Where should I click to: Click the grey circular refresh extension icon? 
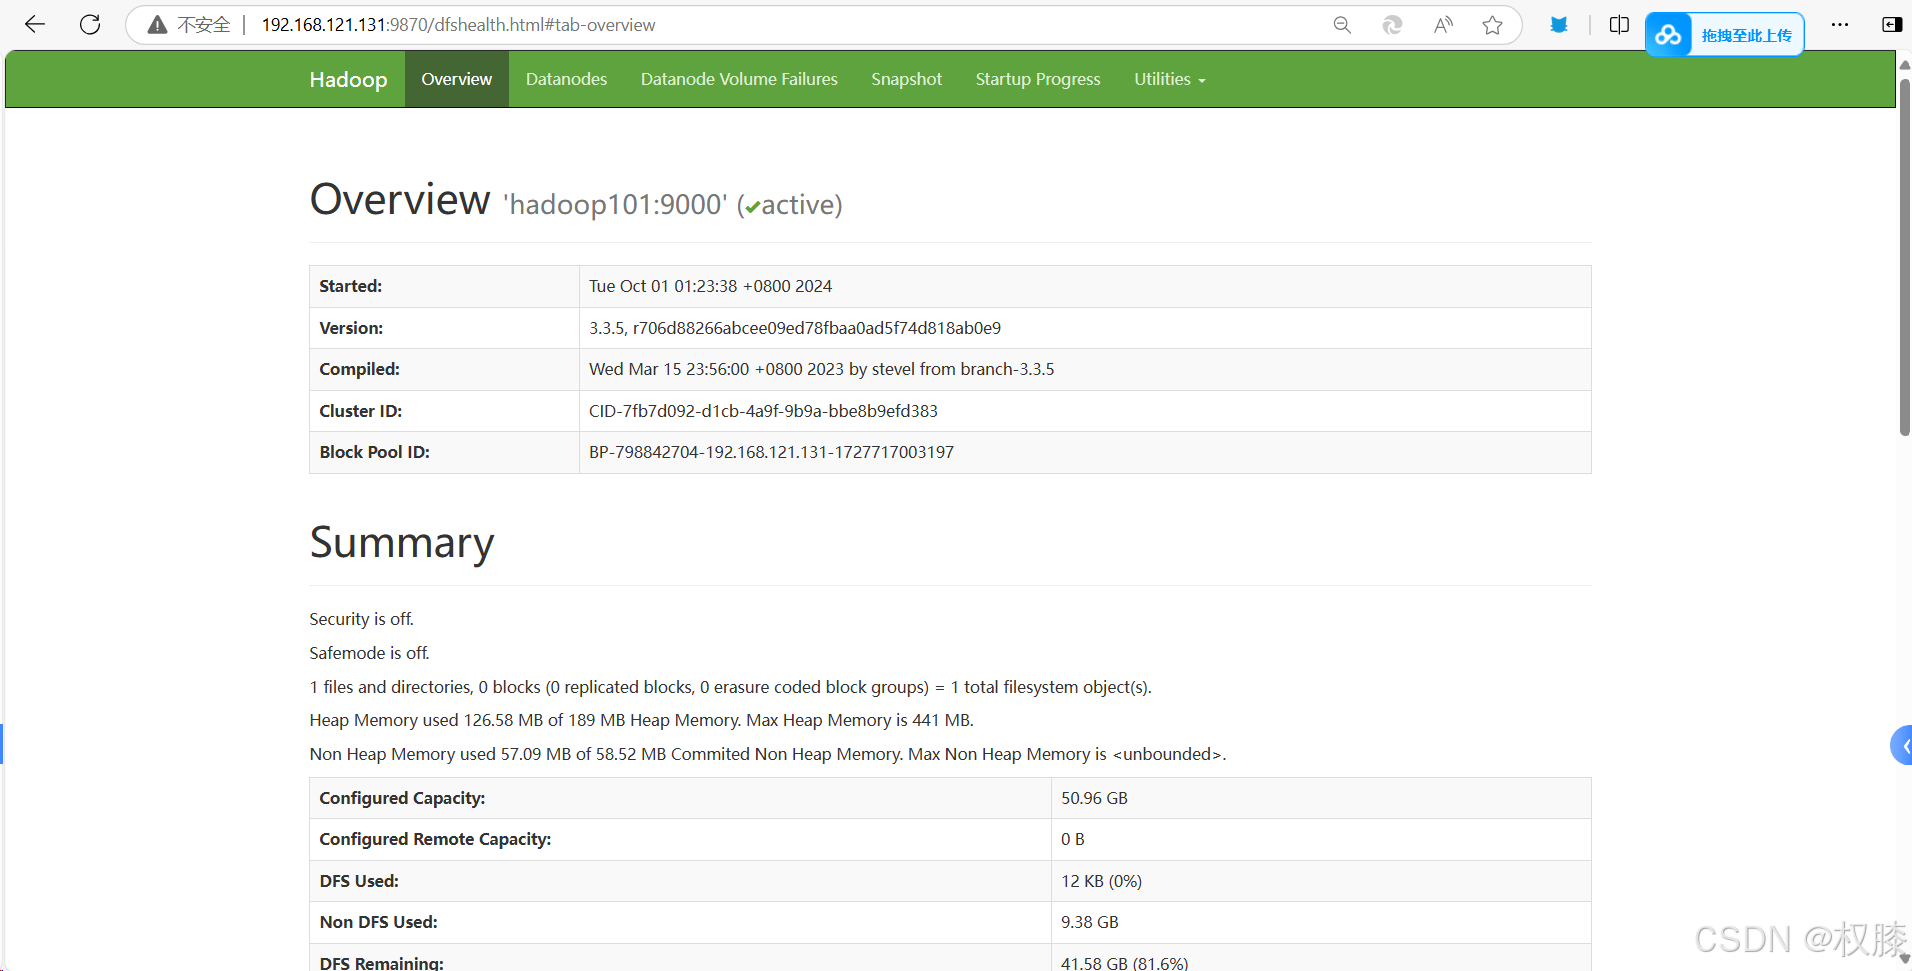(x=1392, y=25)
